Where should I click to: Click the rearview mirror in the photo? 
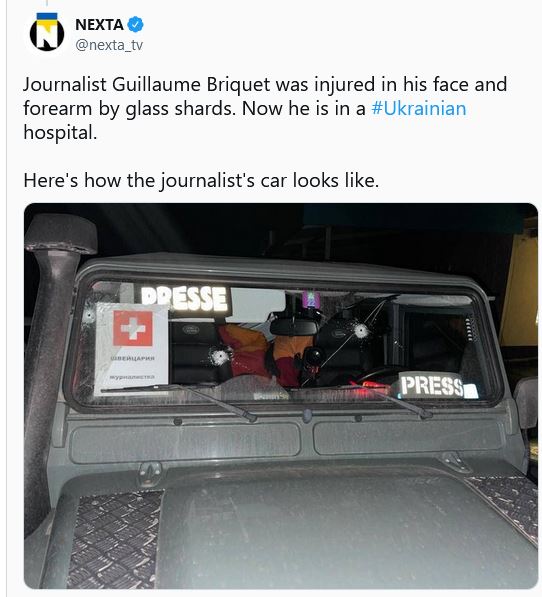295,327
